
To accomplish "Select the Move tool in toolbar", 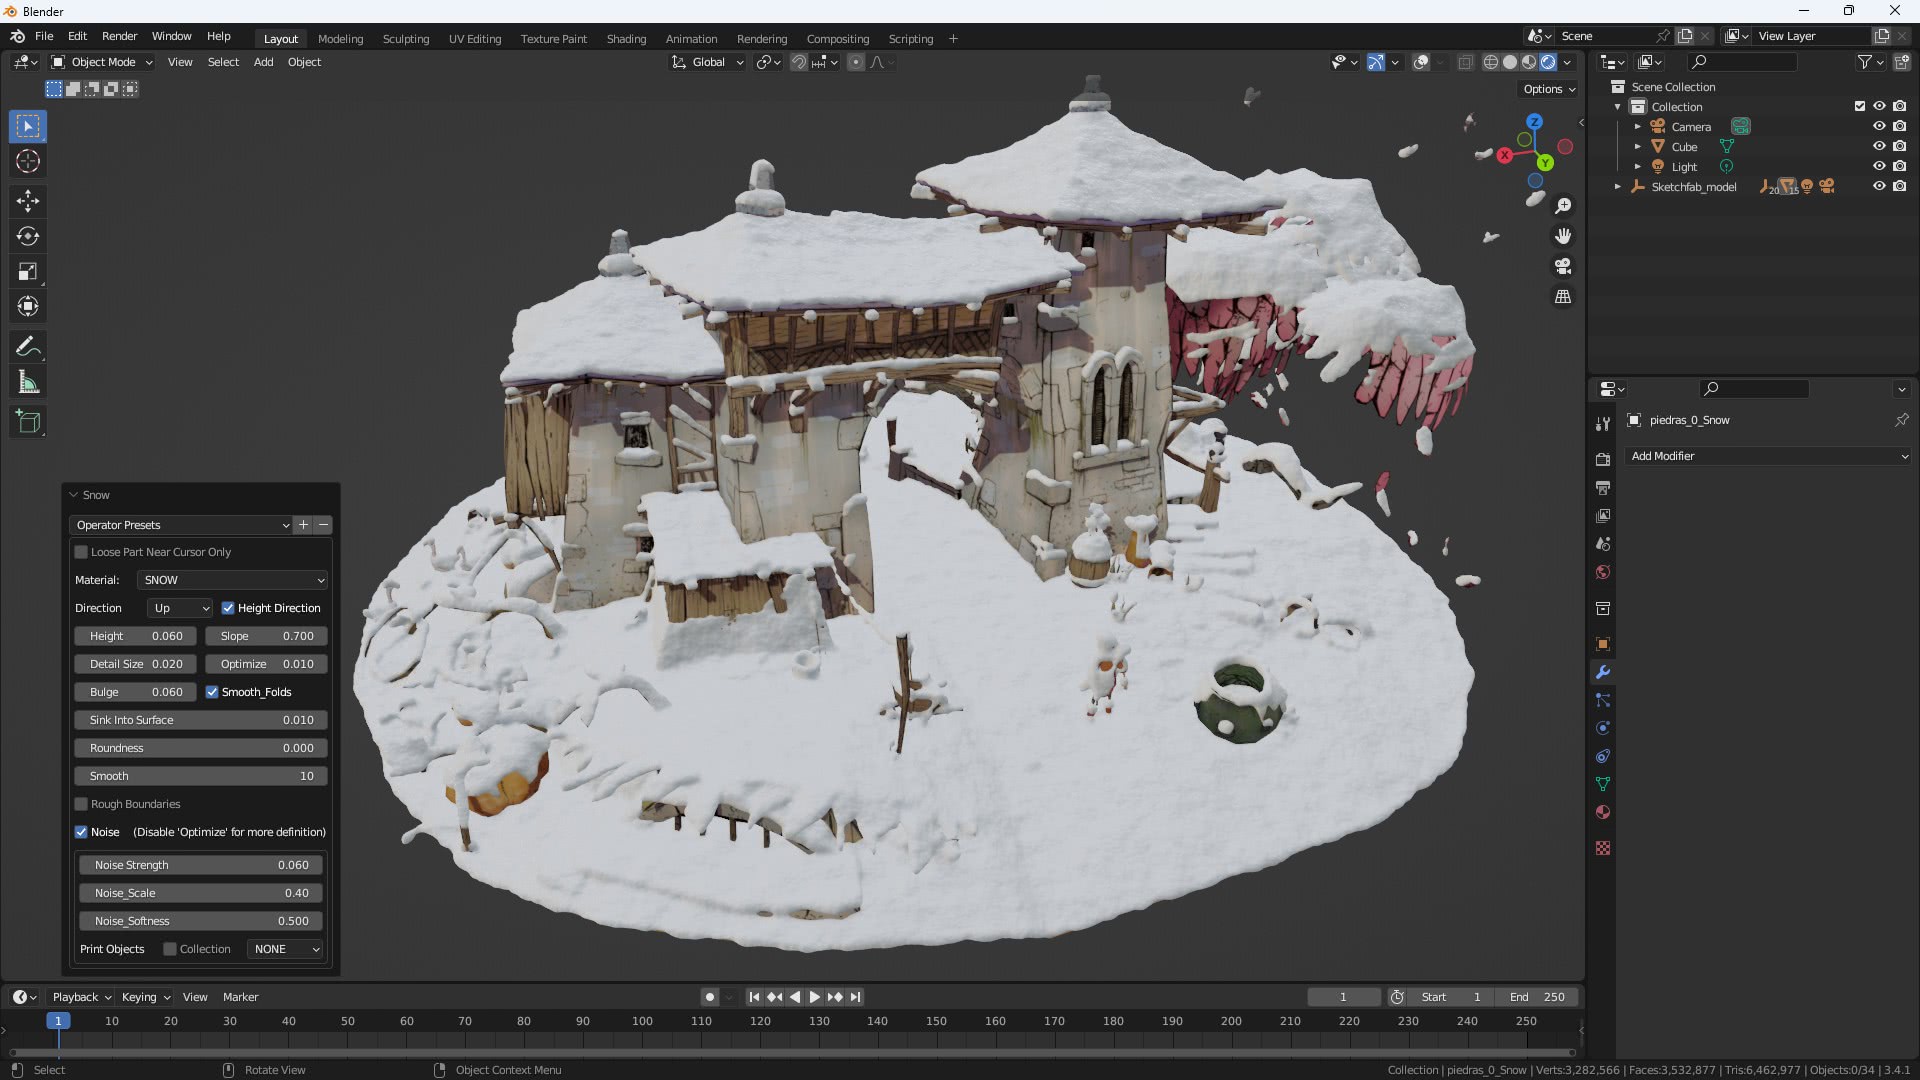I will tap(28, 201).
